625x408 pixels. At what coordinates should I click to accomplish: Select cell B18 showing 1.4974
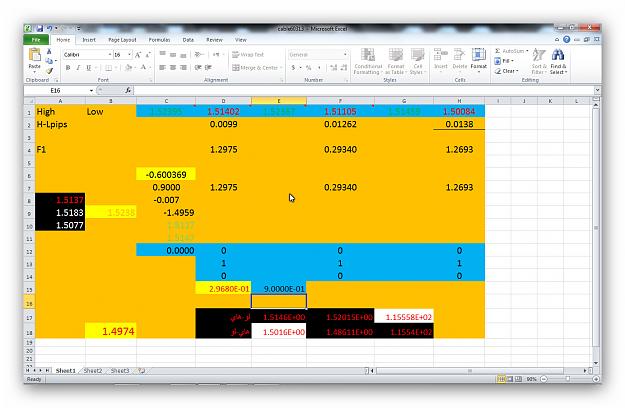tap(111, 331)
